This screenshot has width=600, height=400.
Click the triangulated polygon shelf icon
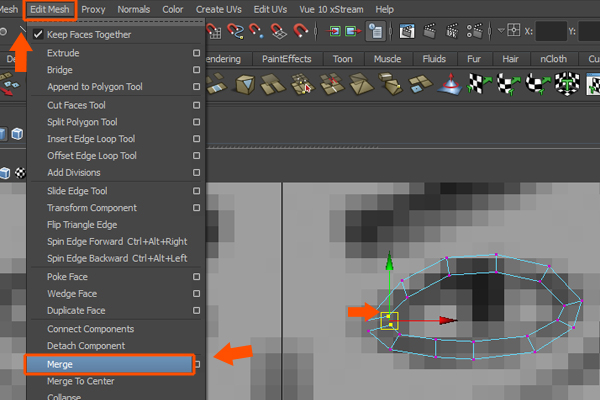362,84
